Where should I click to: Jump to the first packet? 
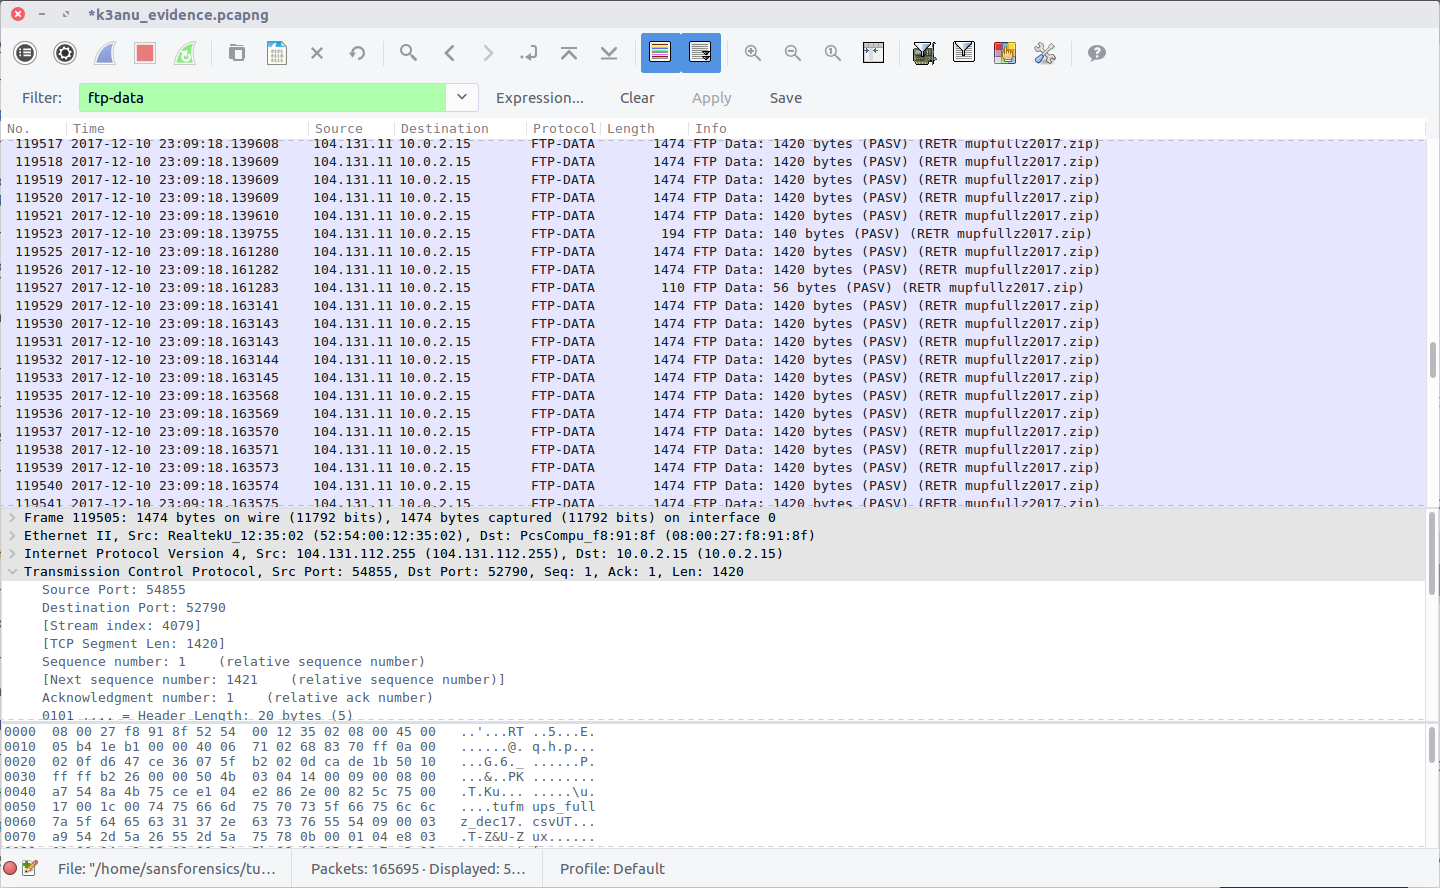click(569, 53)
